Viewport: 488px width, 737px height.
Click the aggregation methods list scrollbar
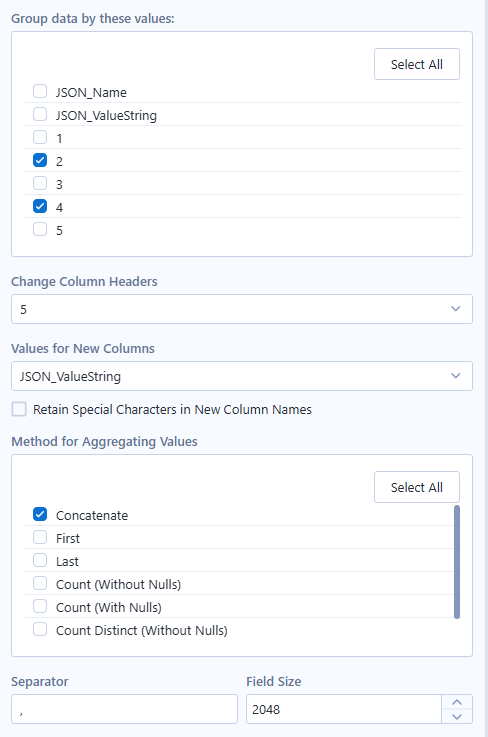(457, 562)
